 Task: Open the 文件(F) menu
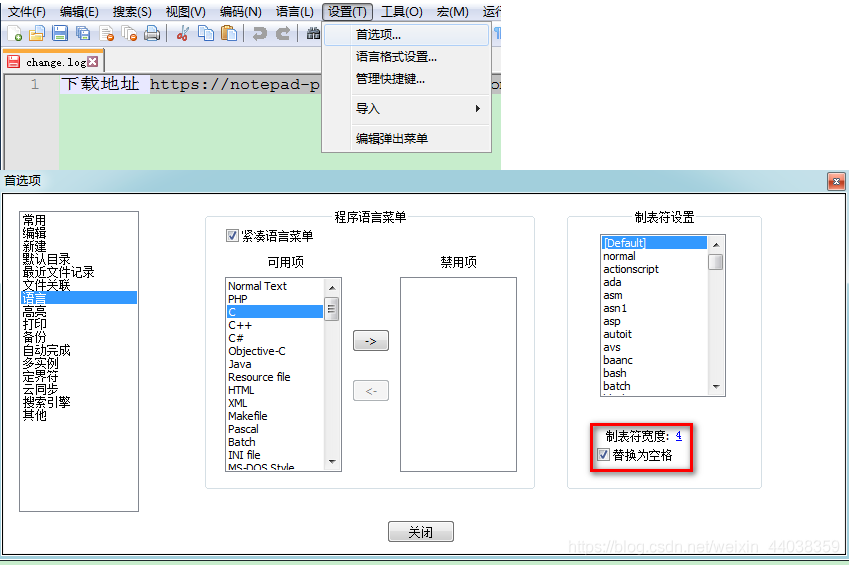[27, 12]
